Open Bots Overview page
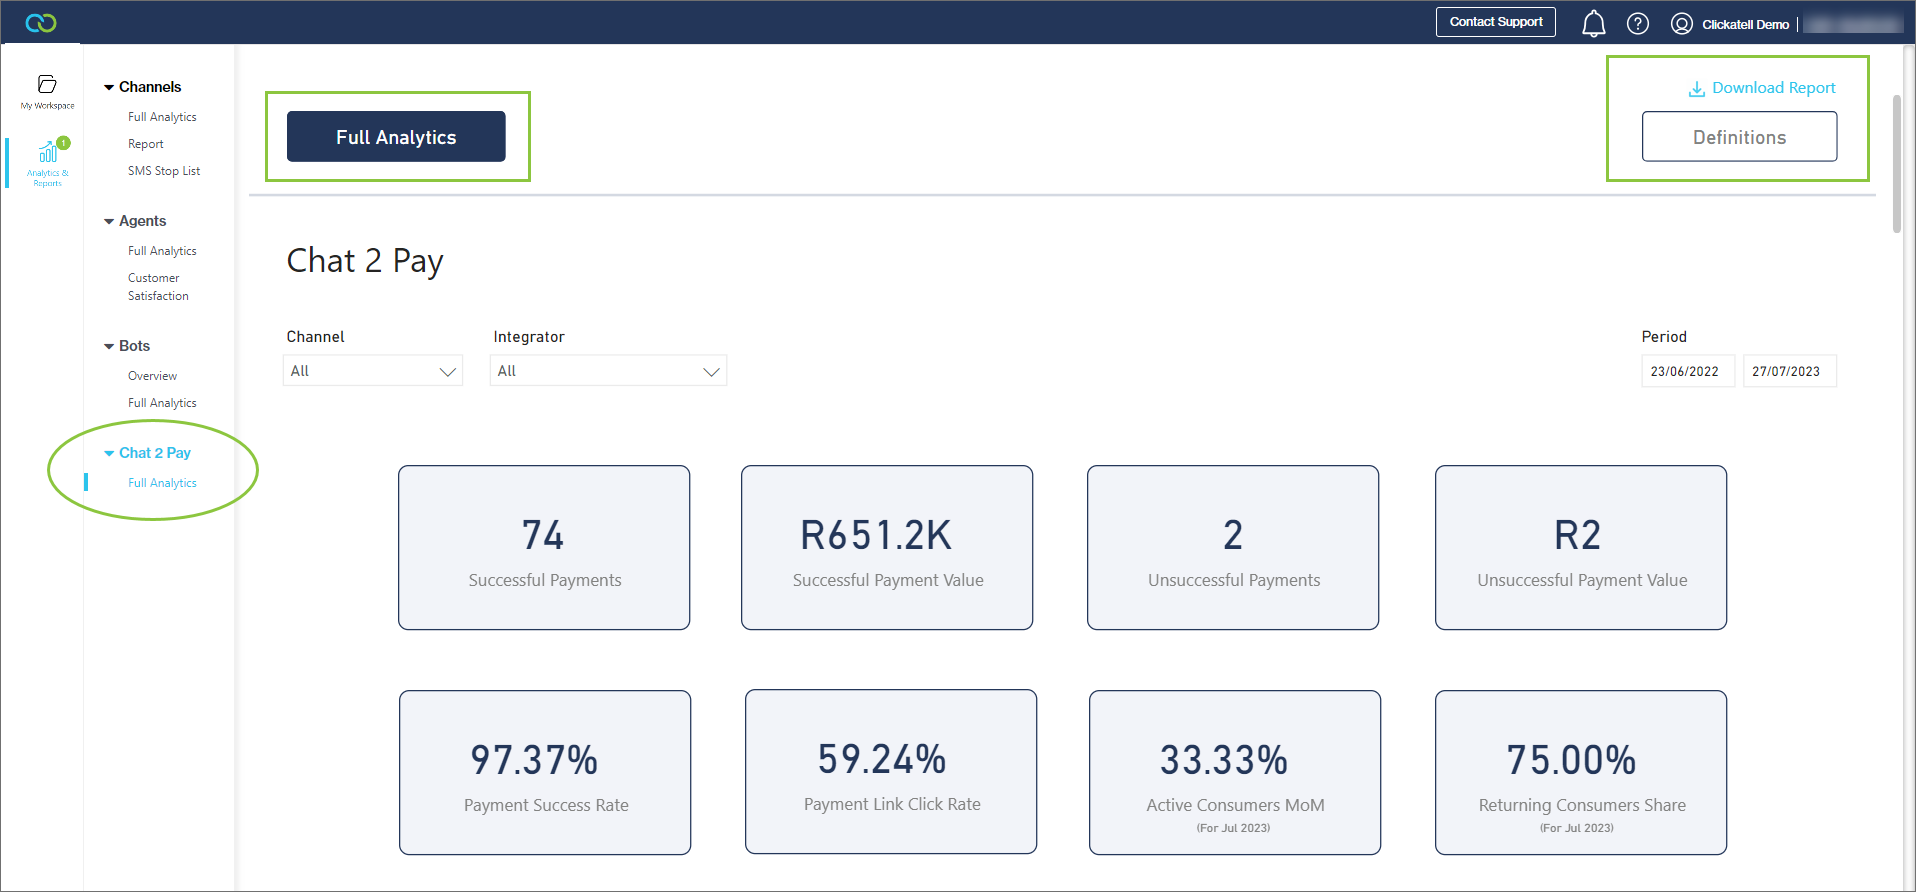1916x892 pixels. tap(152, 376)
